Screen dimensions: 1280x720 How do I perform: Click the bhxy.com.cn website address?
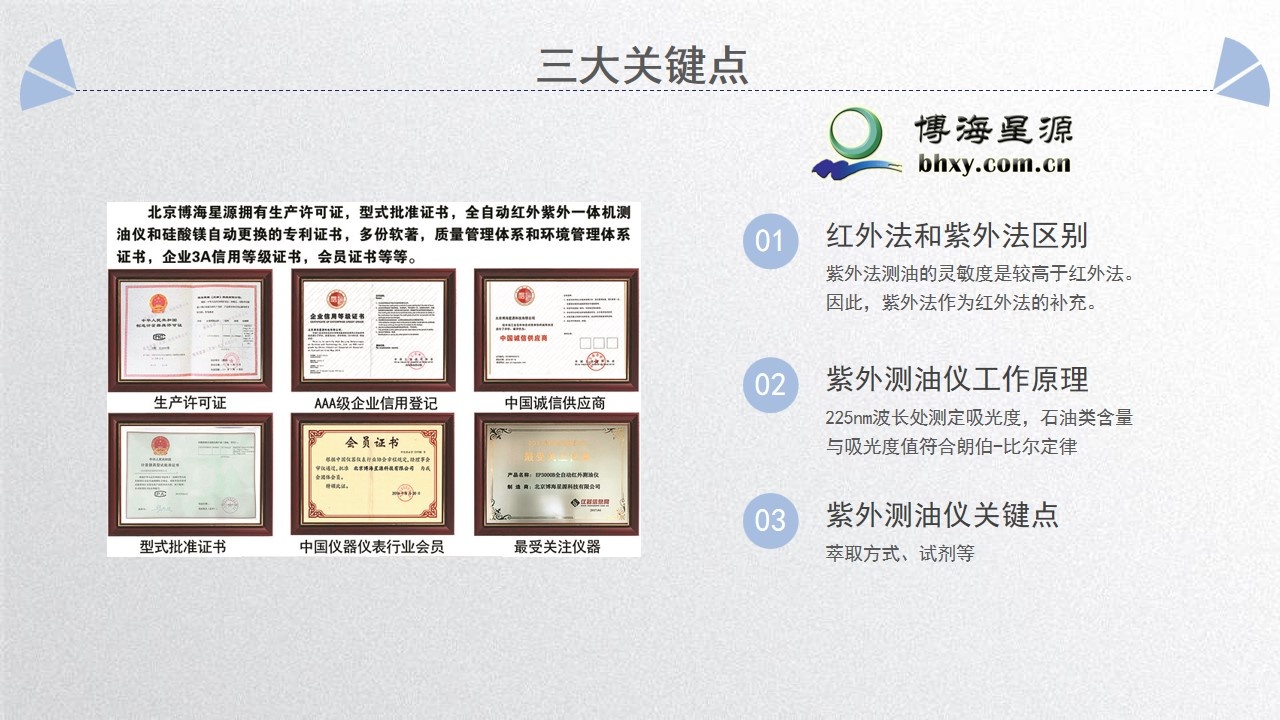994,164
